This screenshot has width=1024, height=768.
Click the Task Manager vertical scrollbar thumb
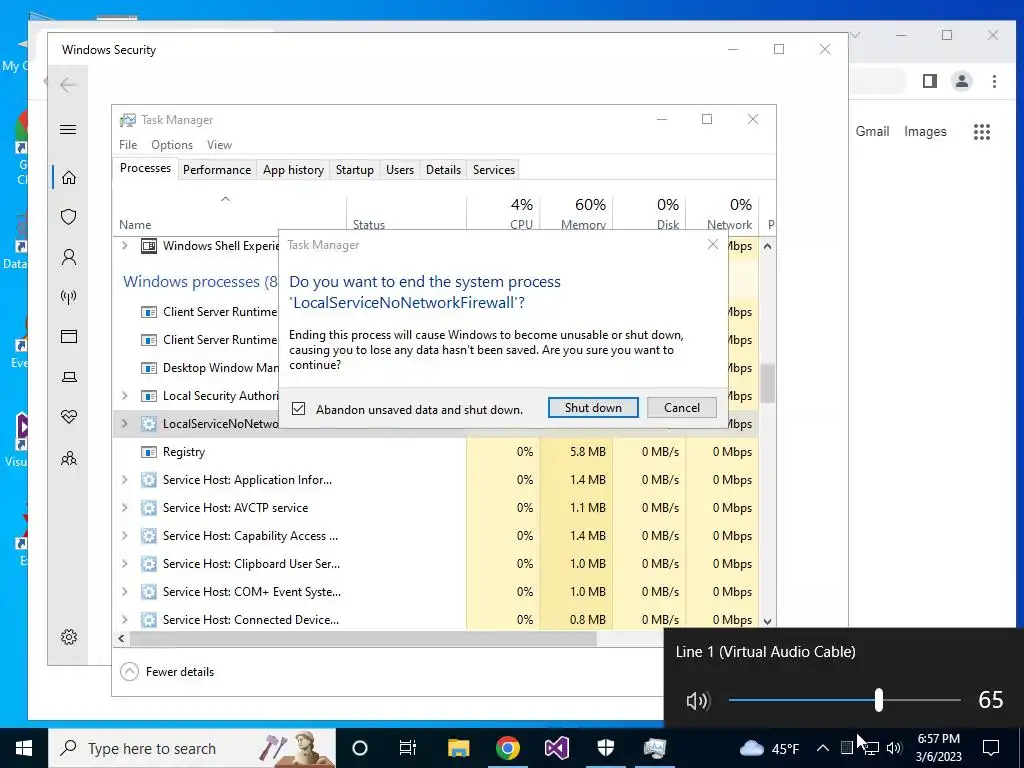(x=767, y=383)
